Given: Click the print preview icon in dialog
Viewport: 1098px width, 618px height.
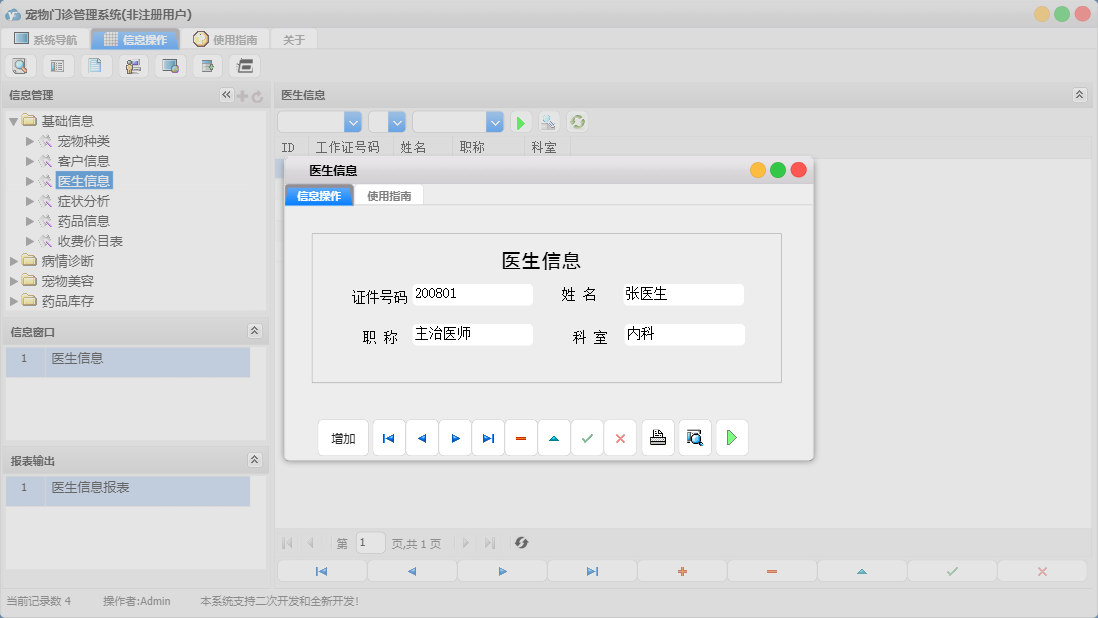Looking at the screenshot, I should click(694, 437).
